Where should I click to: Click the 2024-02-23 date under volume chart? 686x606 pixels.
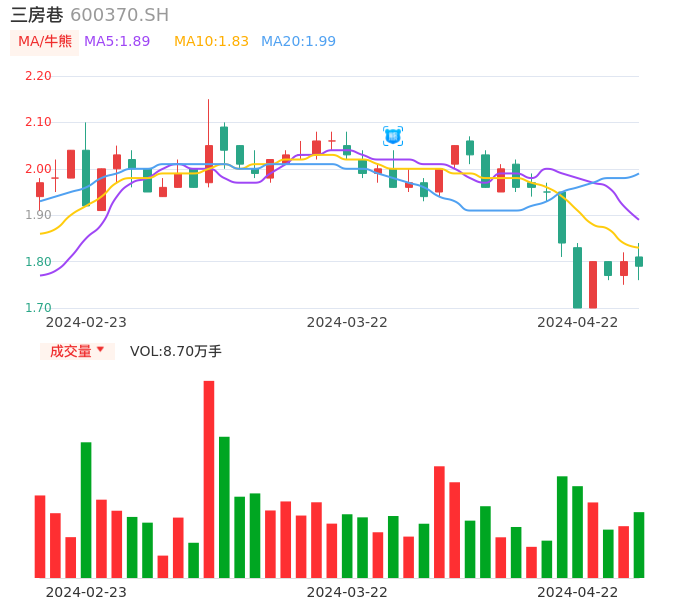(86, 591)
